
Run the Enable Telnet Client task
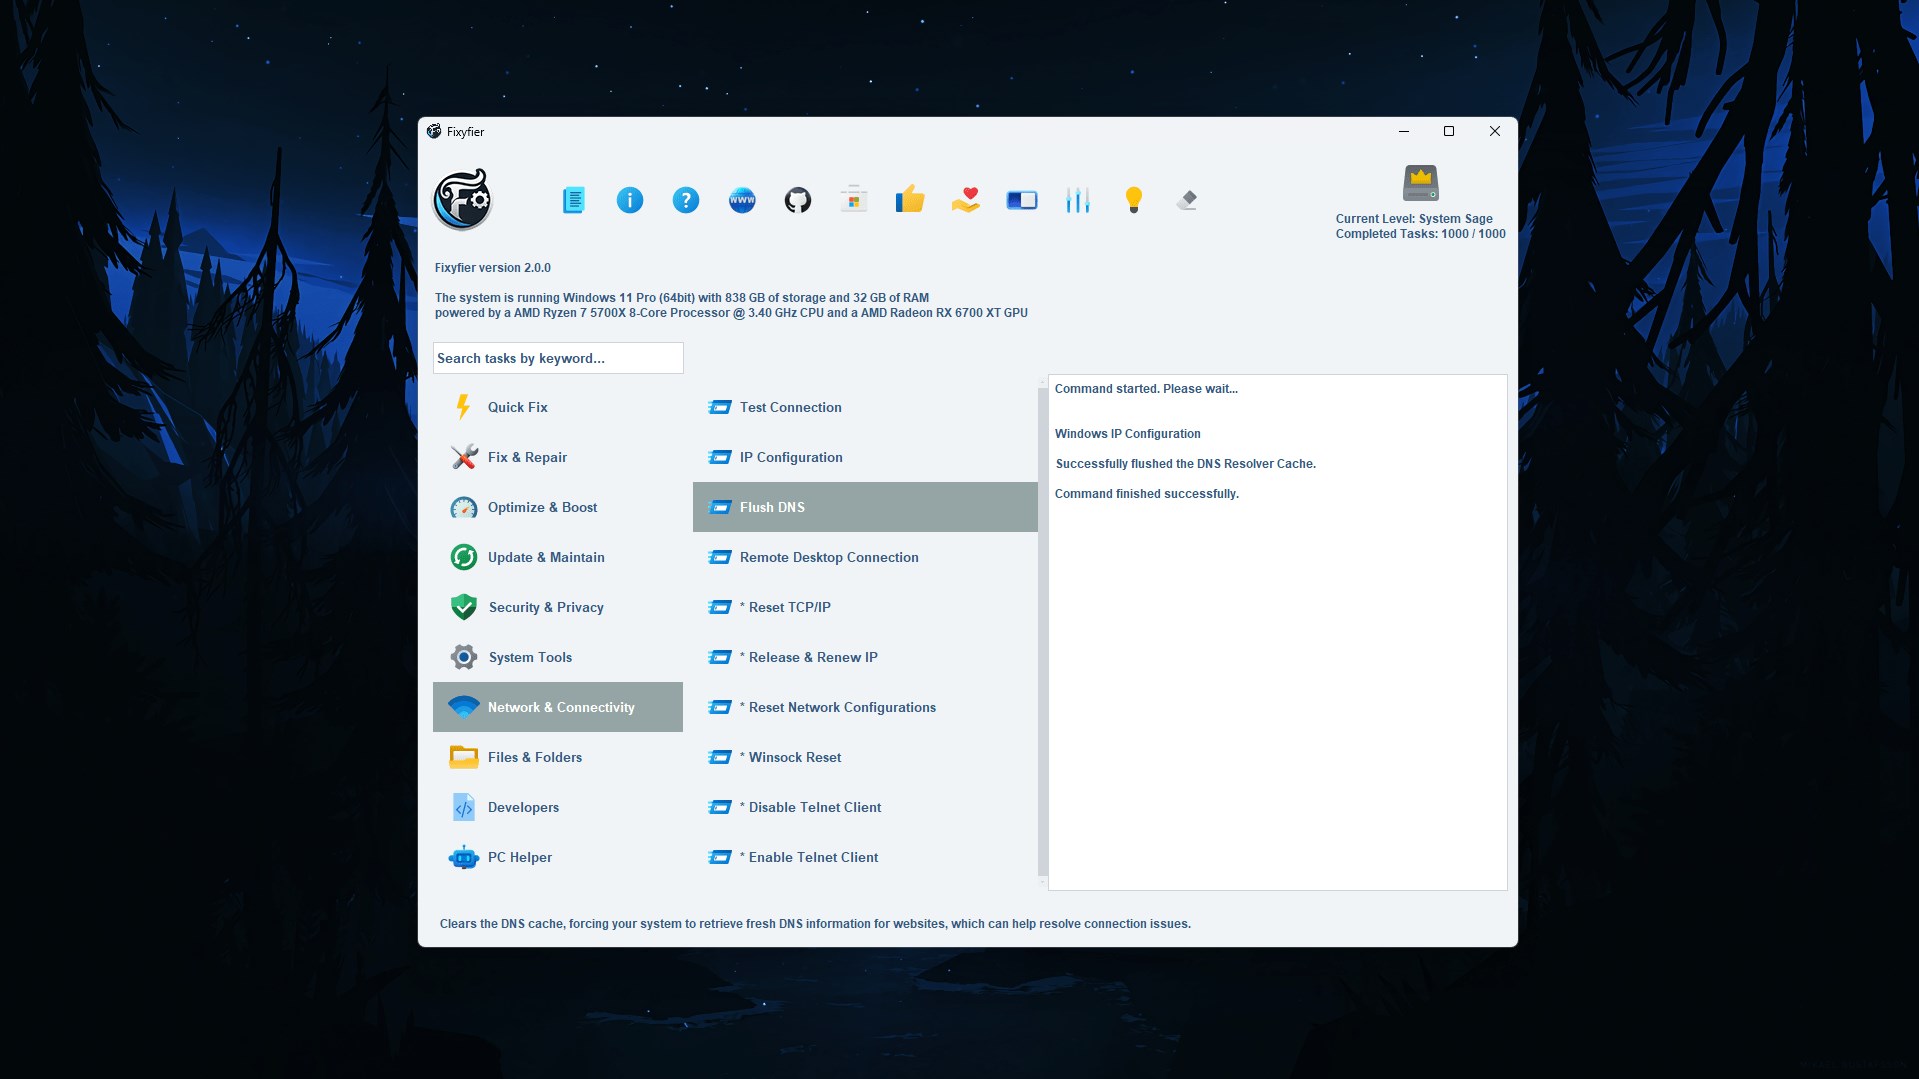click(x=865, y=857)
